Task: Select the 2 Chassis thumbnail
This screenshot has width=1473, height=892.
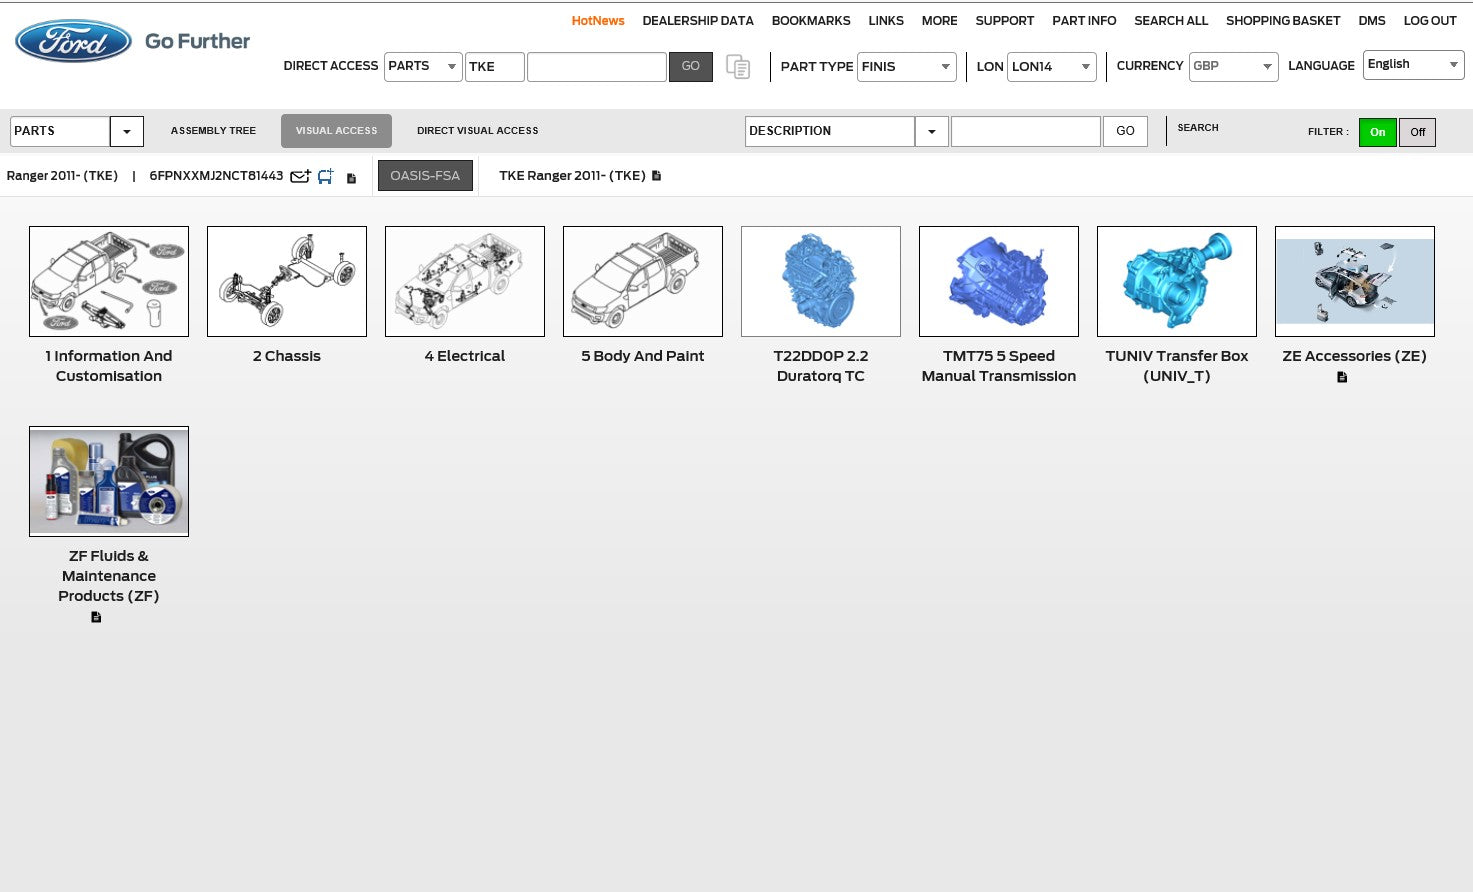Action: point(287,281)
